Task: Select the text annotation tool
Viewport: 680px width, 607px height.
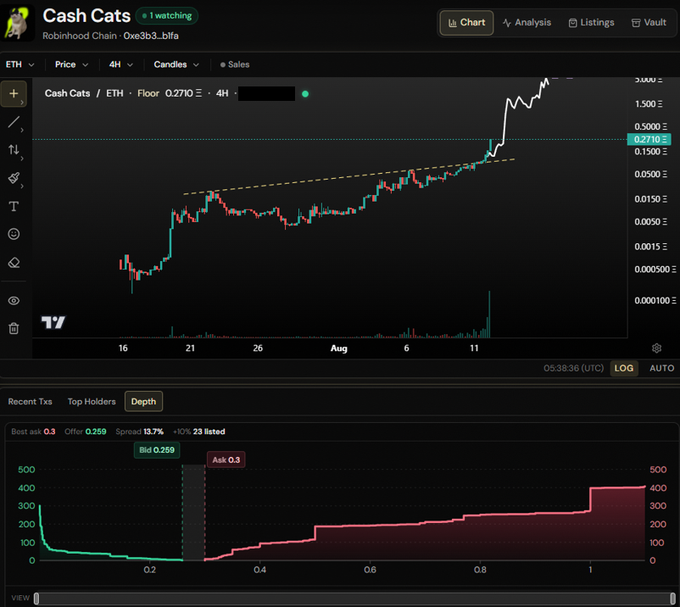Action: pos(13,206)
